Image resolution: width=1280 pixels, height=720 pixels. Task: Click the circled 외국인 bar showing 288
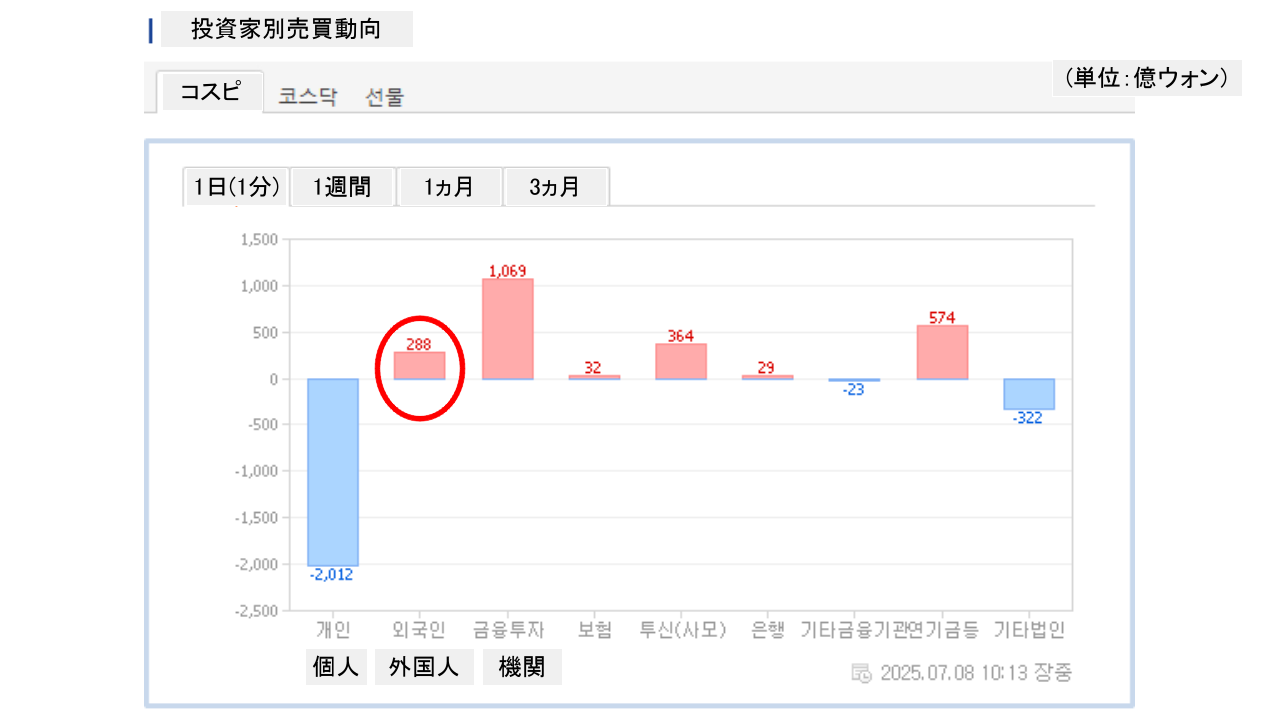coord(419,366)
